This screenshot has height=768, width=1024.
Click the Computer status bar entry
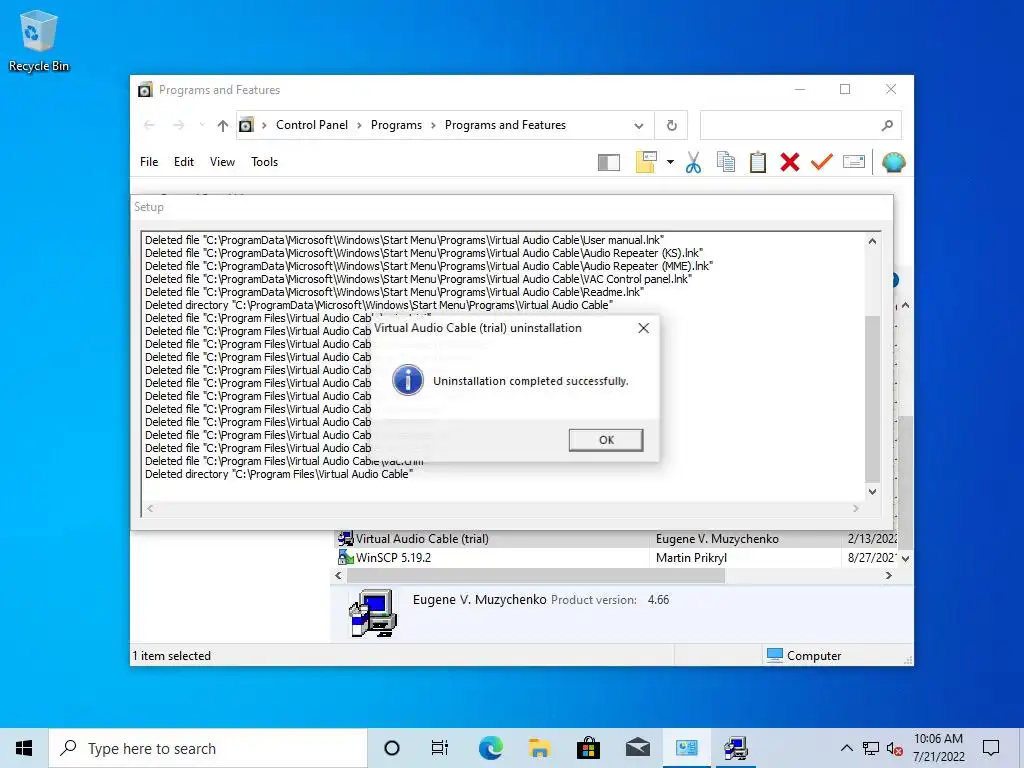[x=804, y=656]
